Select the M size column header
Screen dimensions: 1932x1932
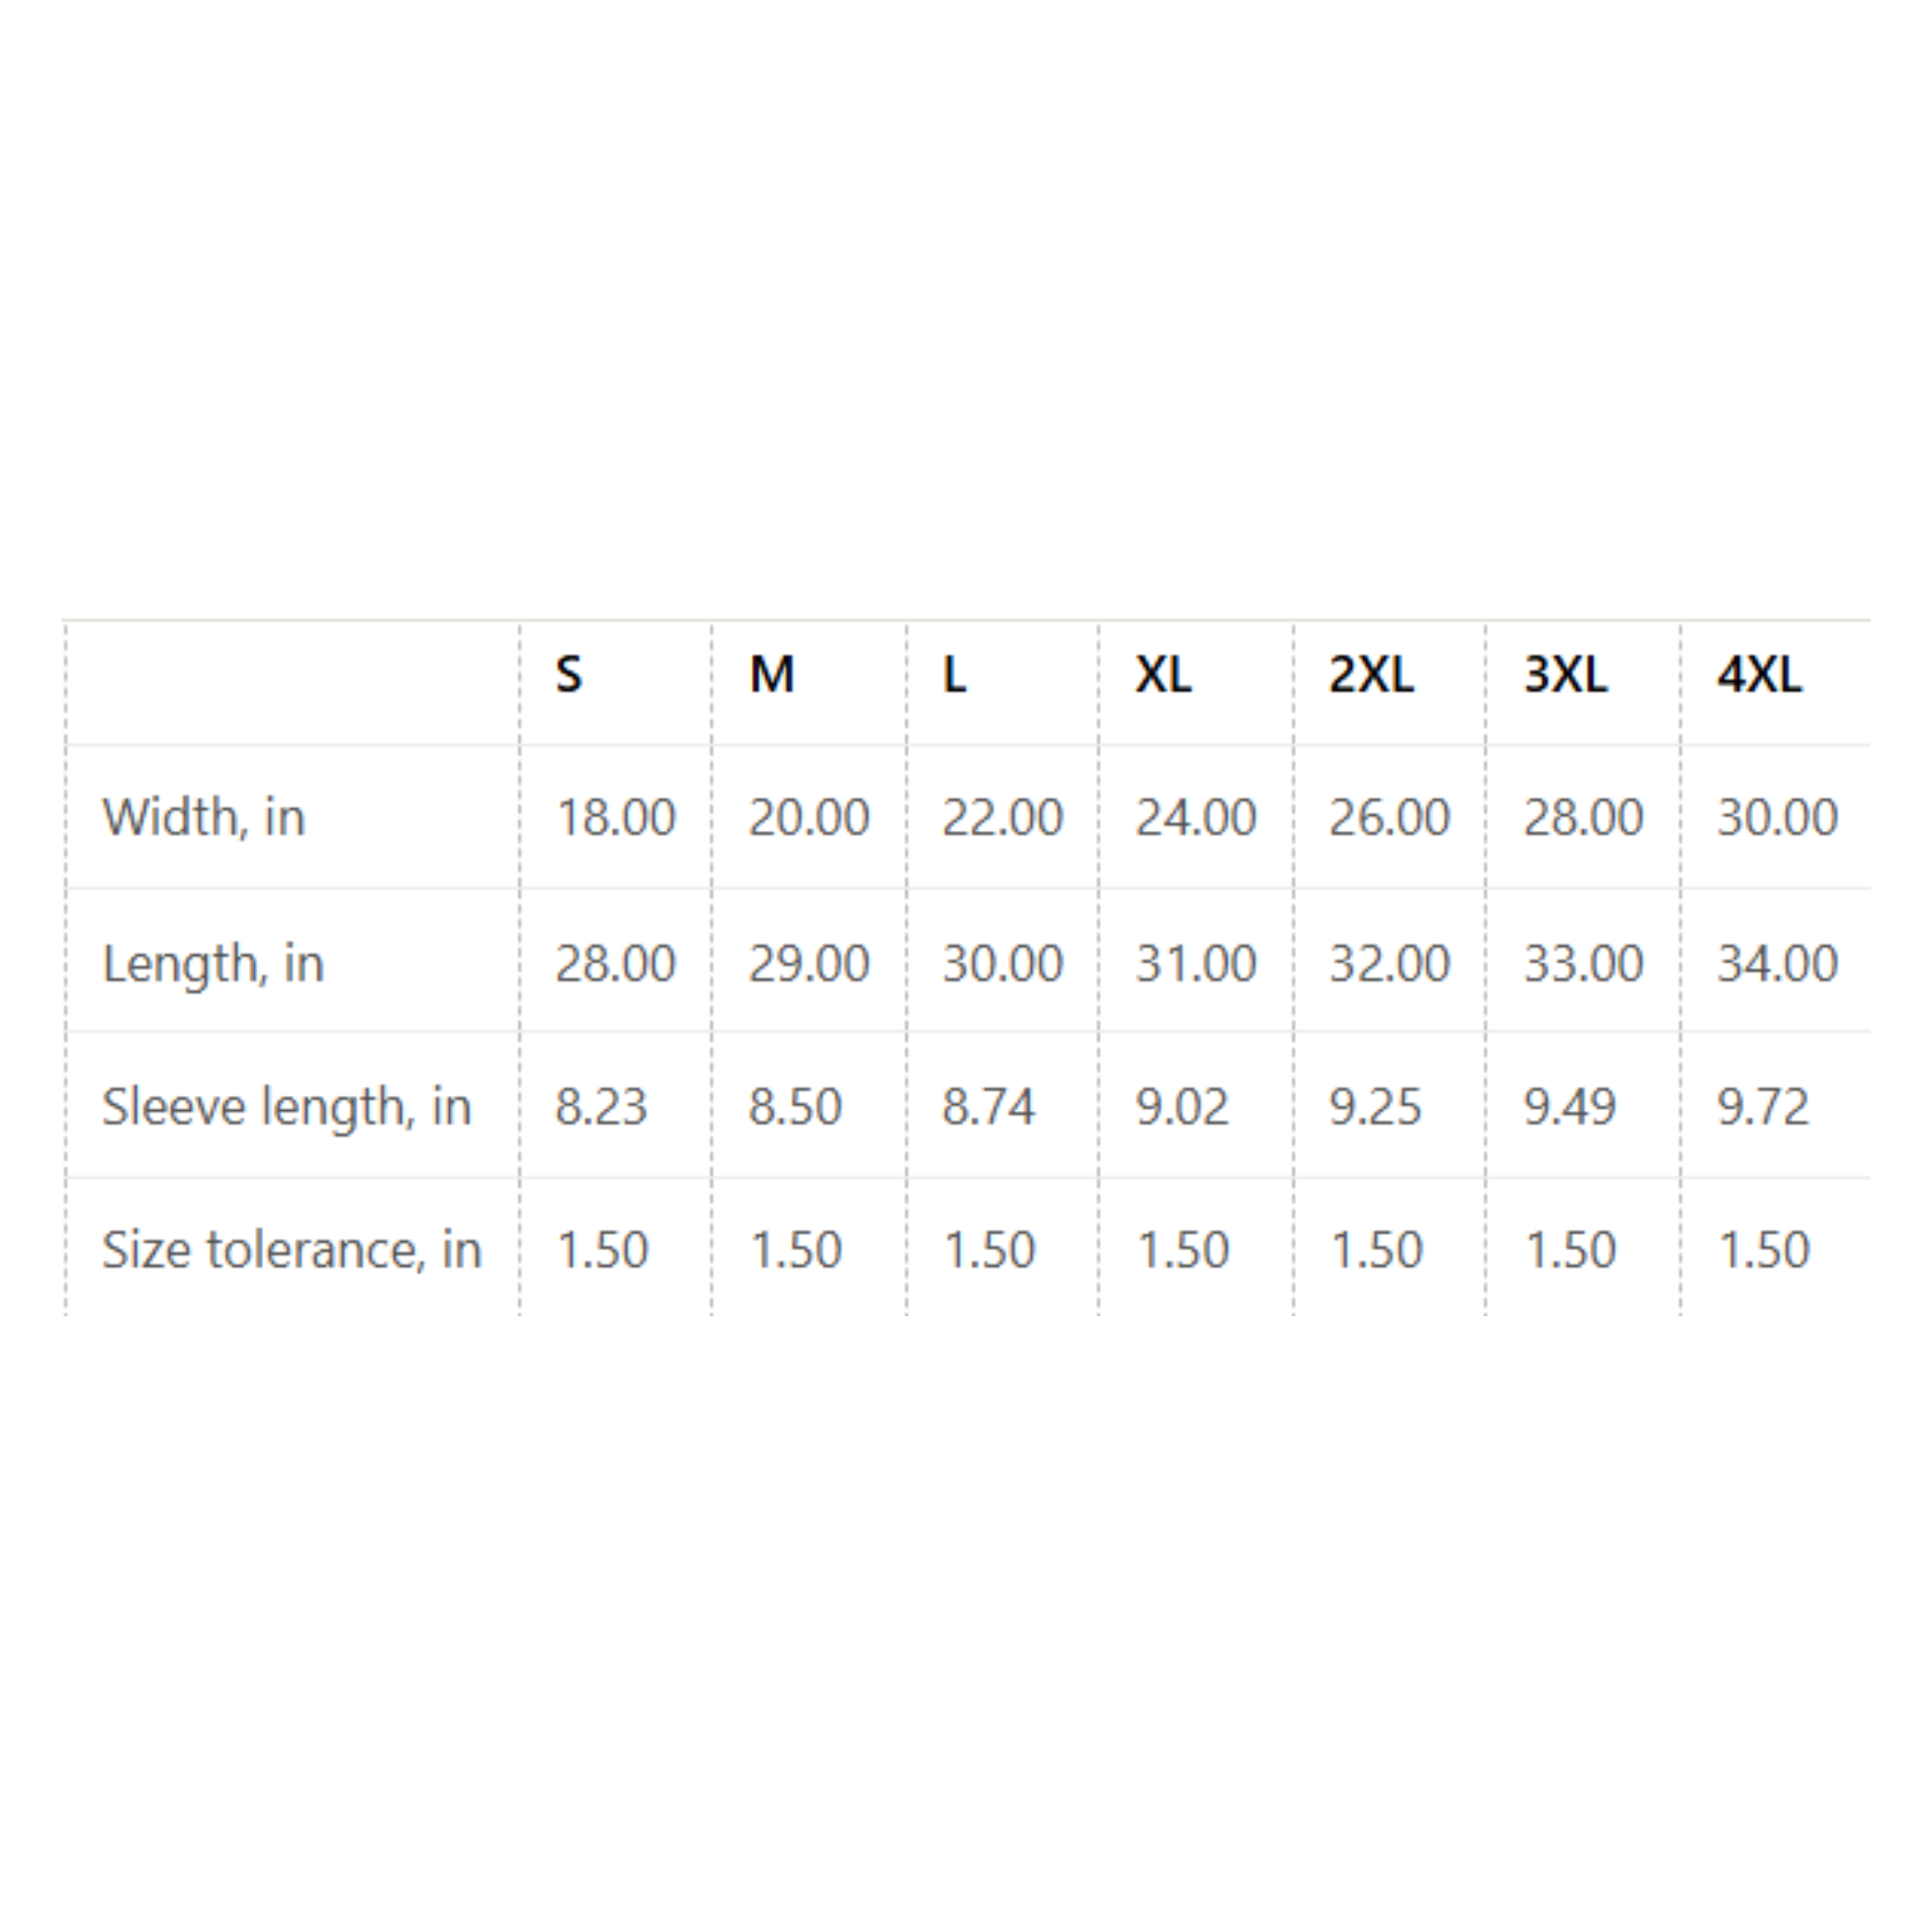point(771,675)
